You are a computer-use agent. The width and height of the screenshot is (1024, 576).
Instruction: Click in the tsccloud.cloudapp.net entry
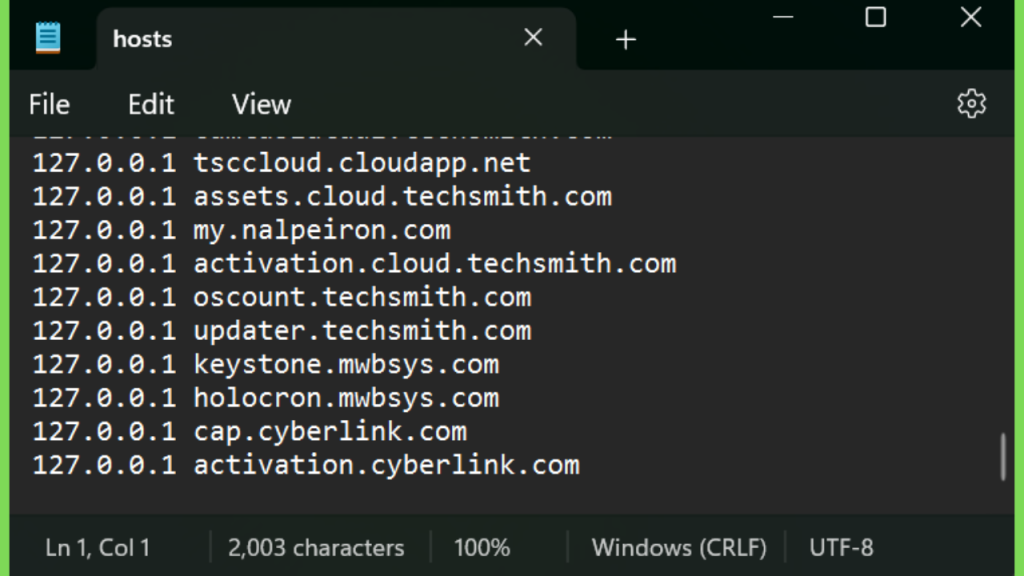pyautogui.click(x=362, y=163)
